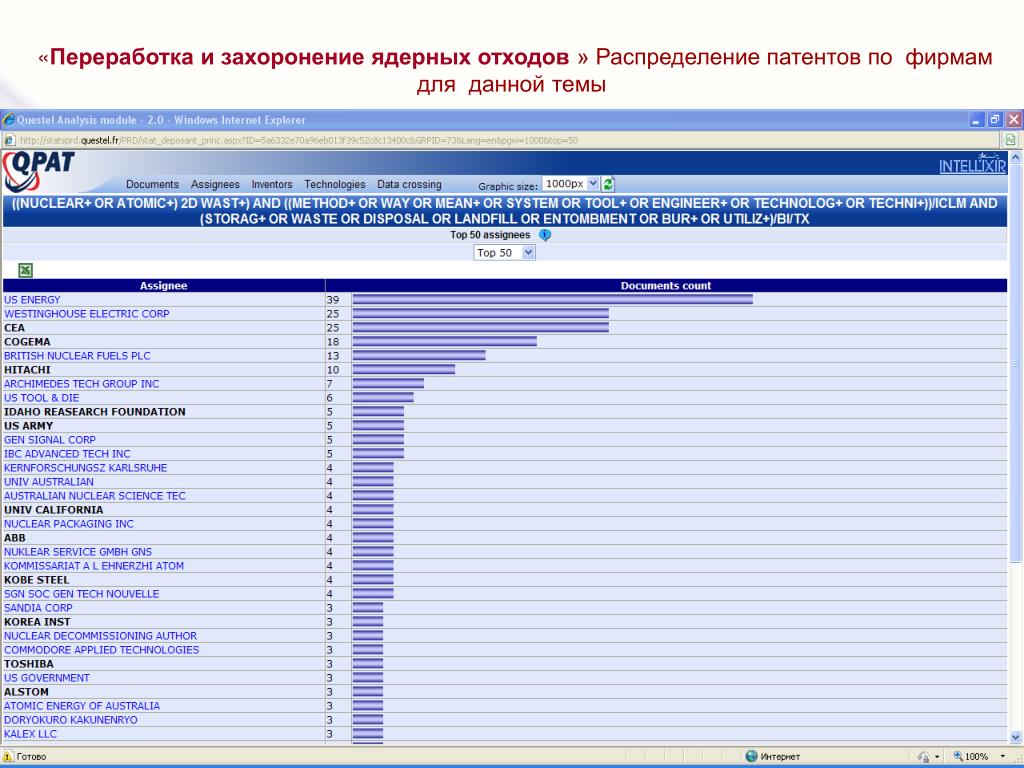
Task: Click the HITACHI documents count bar
Action: (404, 370)
